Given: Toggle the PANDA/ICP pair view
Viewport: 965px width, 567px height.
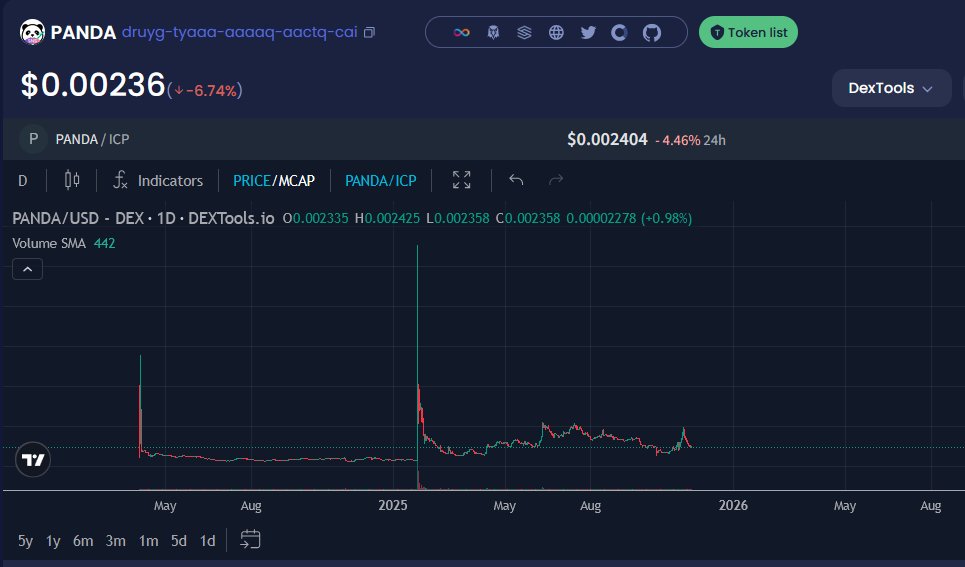Looking at the screenshot, I should [x=380, y=180].
